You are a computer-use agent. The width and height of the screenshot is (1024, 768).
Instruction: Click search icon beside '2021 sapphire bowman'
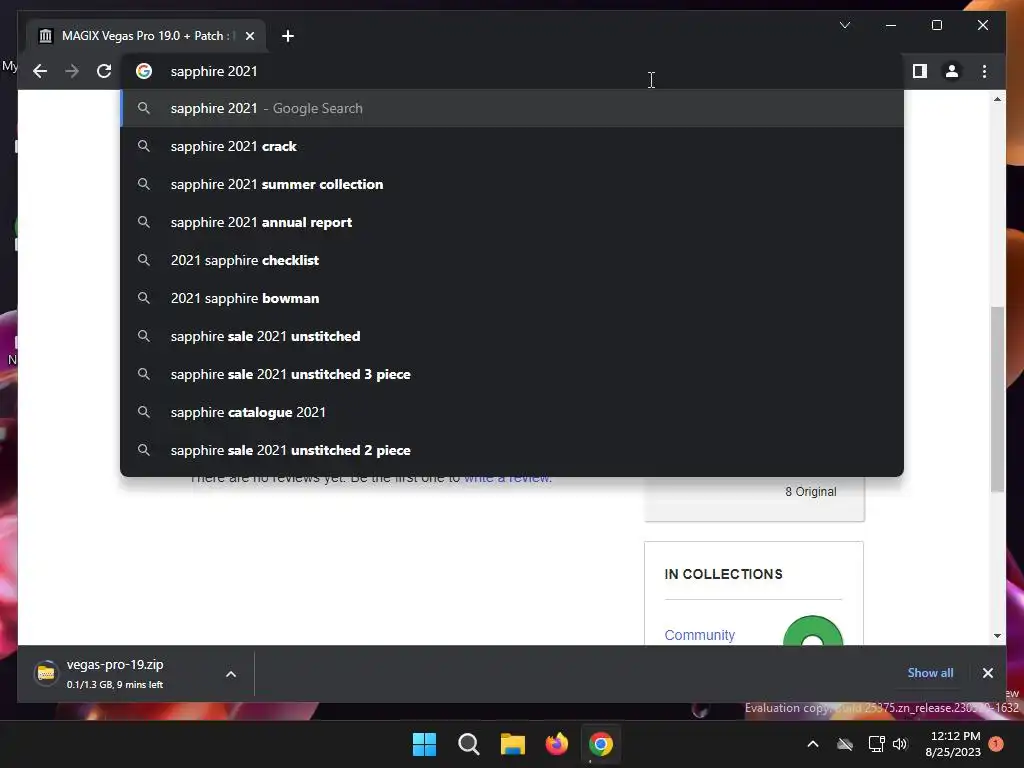pos(144,298)
